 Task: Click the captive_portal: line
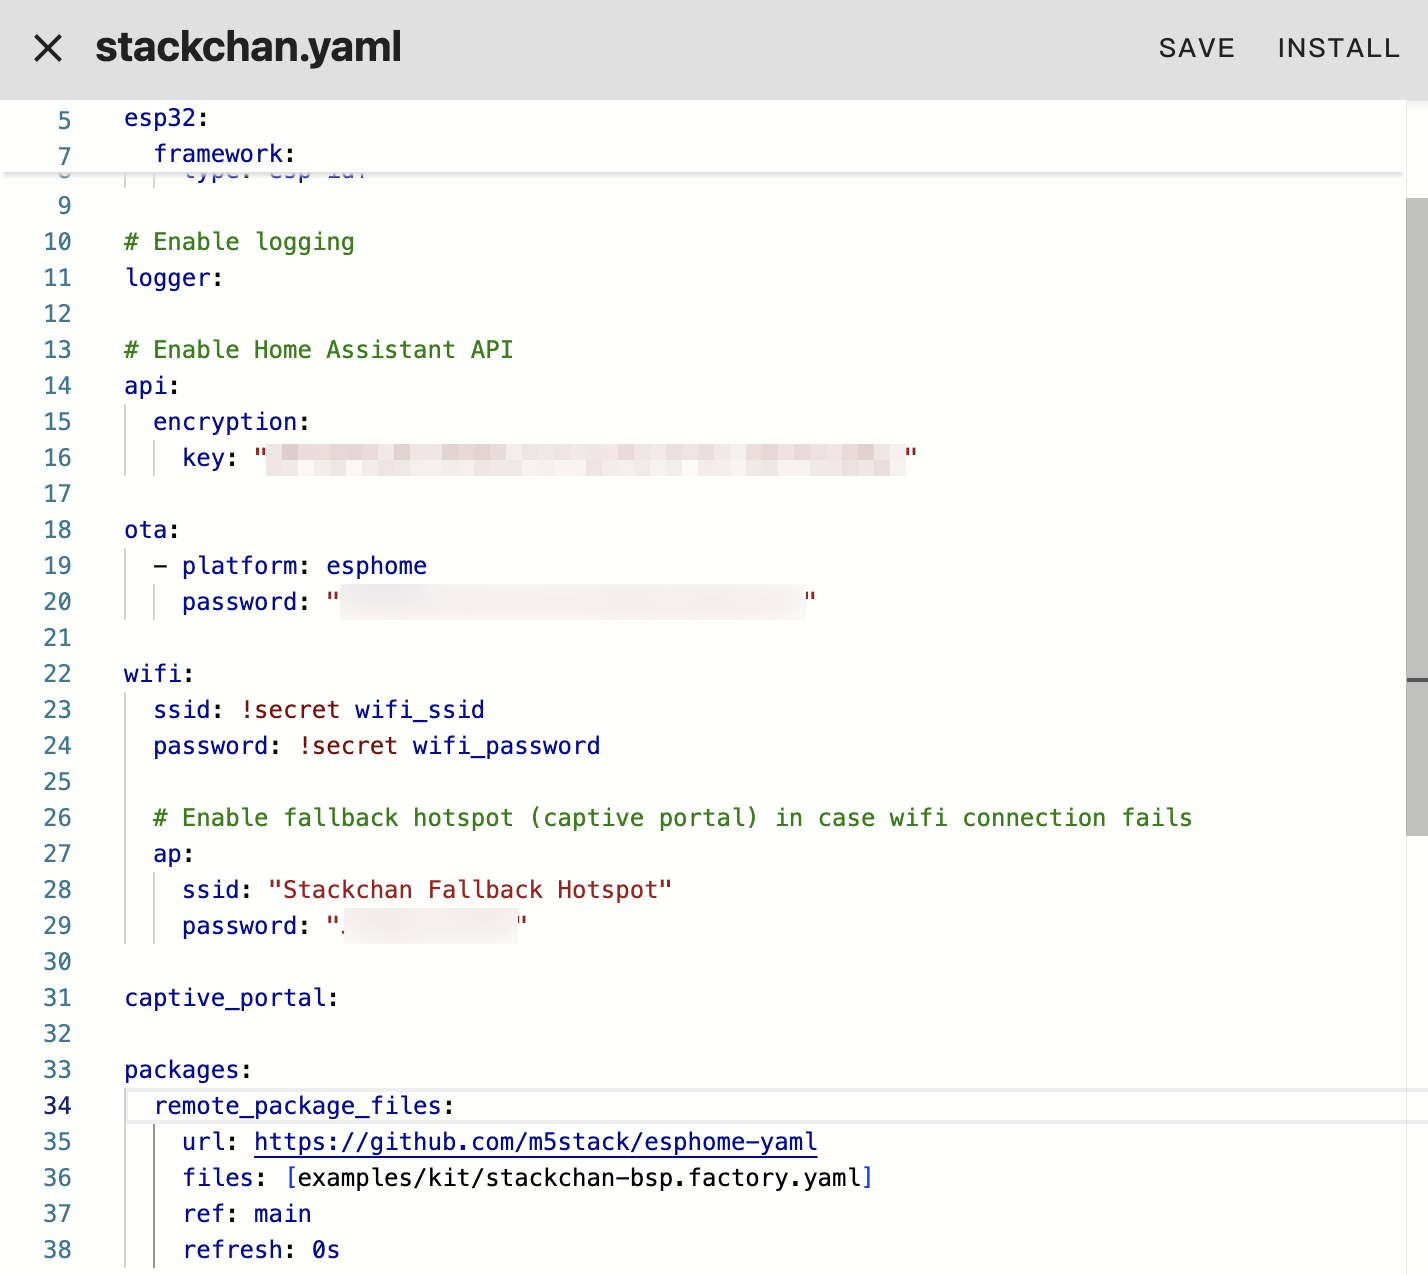(231, 998)
